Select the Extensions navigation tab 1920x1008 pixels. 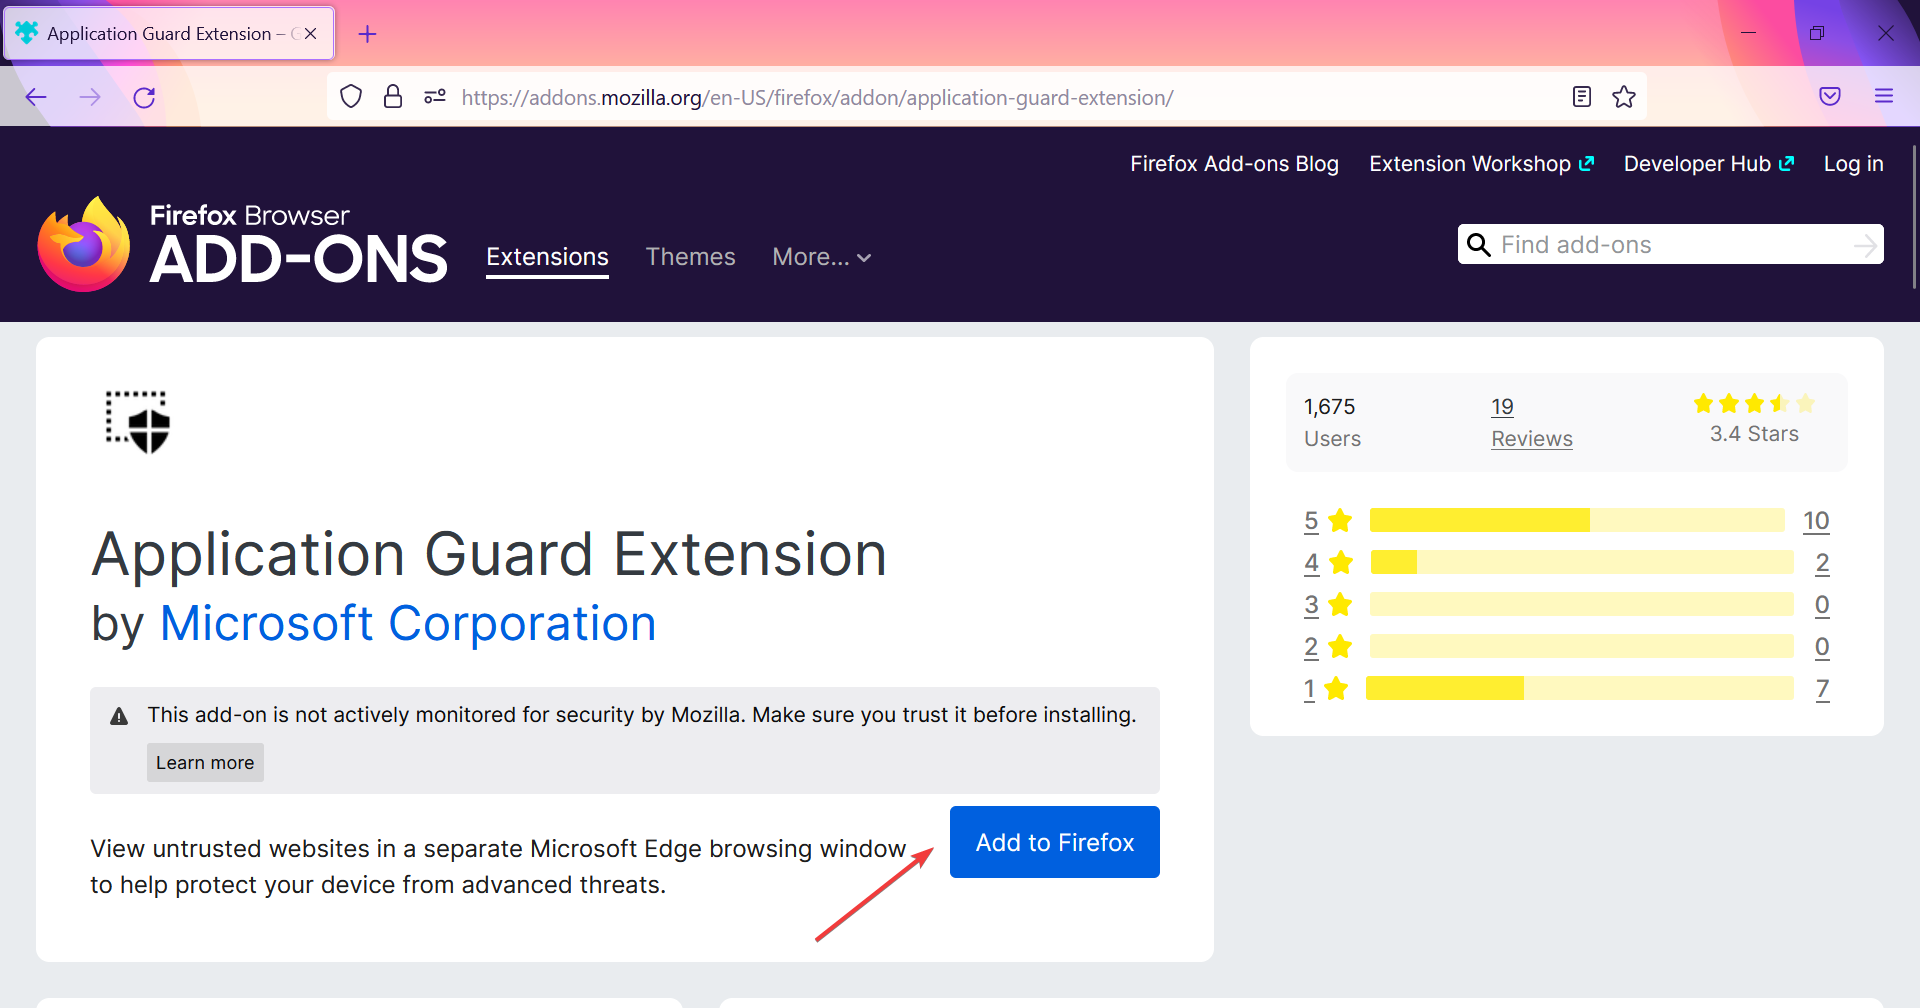click(x=547, y=257)
